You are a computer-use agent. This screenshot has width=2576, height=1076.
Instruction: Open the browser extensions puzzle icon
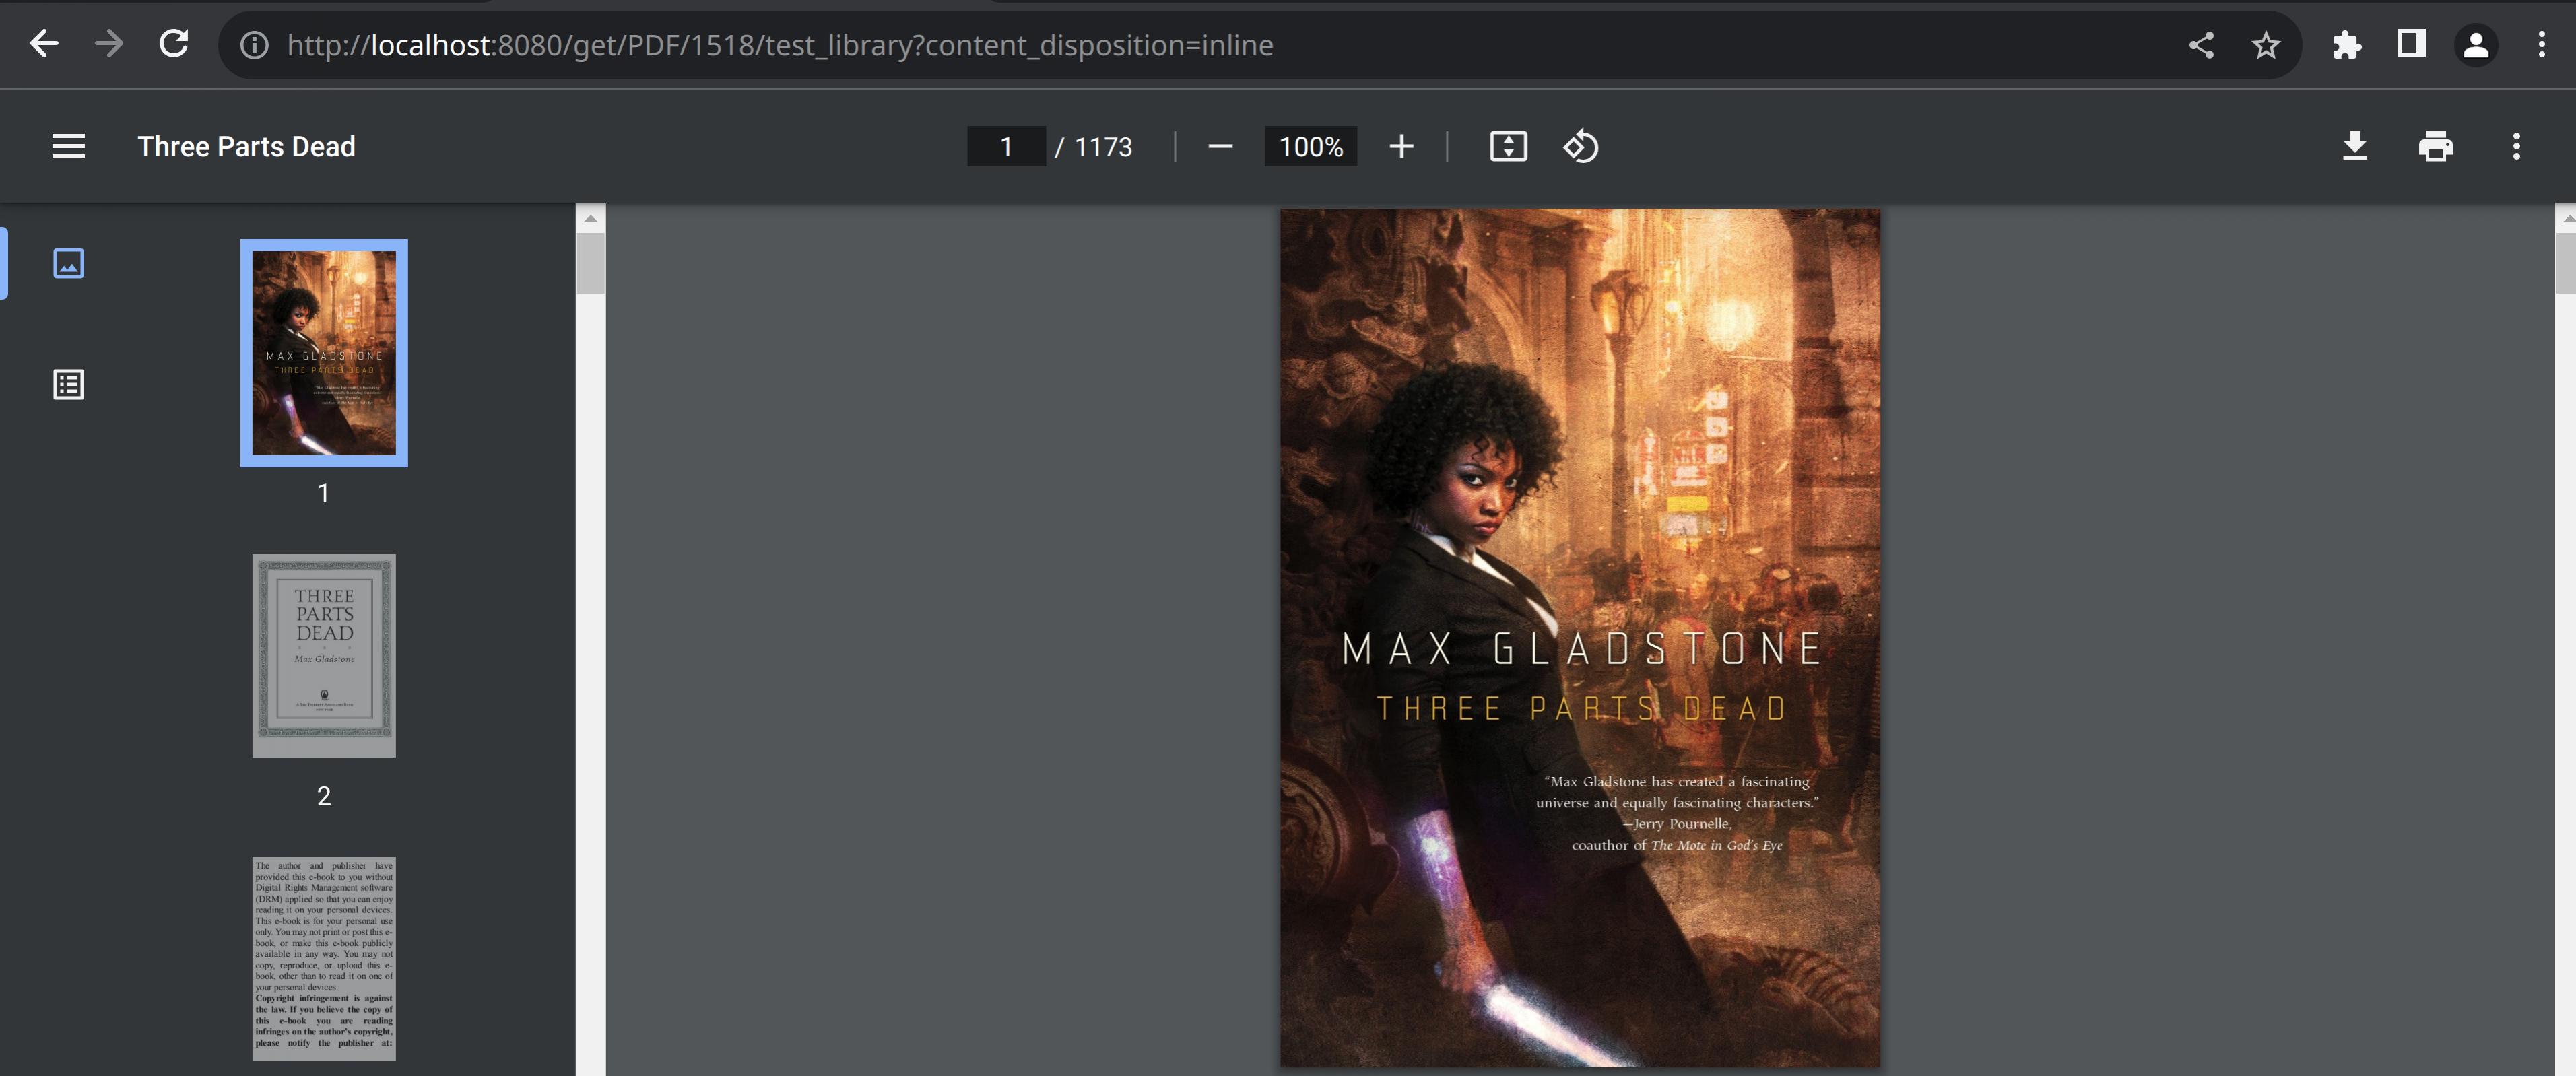2346,45
